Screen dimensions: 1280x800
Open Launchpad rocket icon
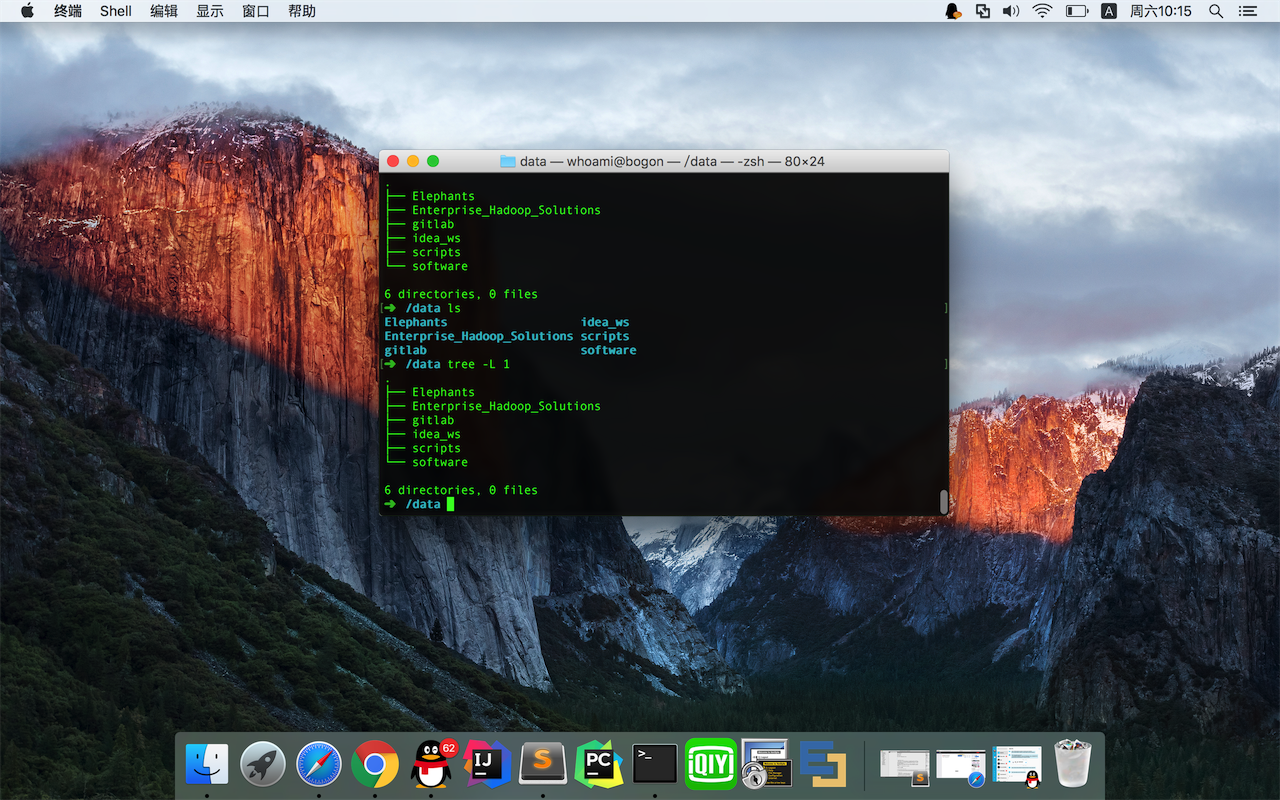(263, 765)
